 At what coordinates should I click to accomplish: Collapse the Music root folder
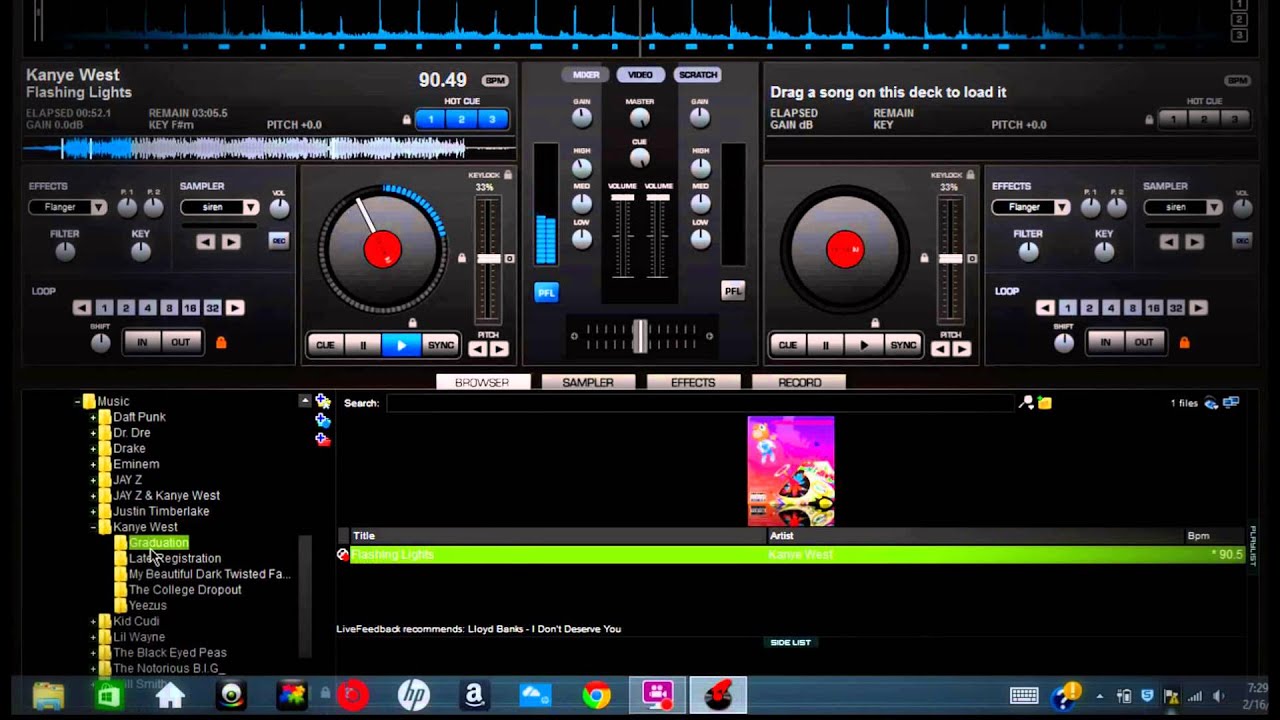(78, 401)
